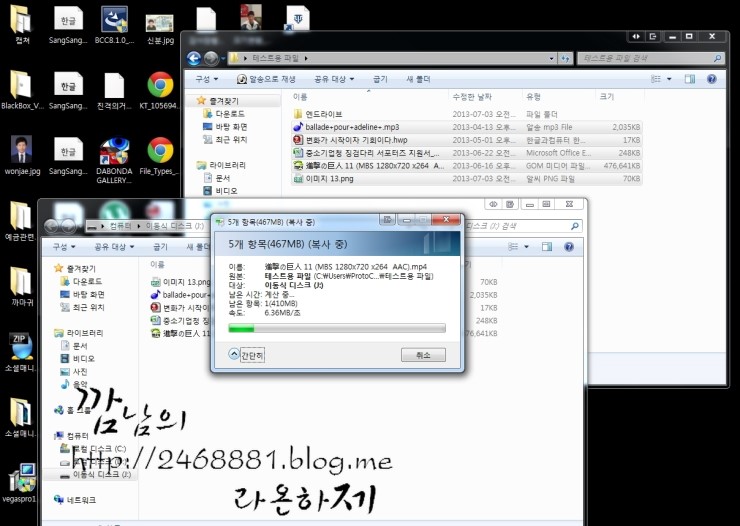The width and height of the screenshot is (740, 526).
Task: Click the 알송으로 재생 play button
Action: coord(265,79)
